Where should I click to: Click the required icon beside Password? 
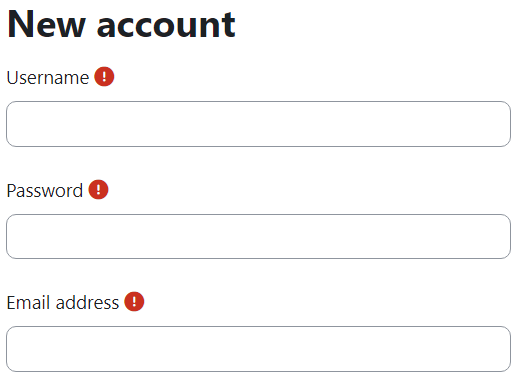pyautogui.click(x=98, y=189)
